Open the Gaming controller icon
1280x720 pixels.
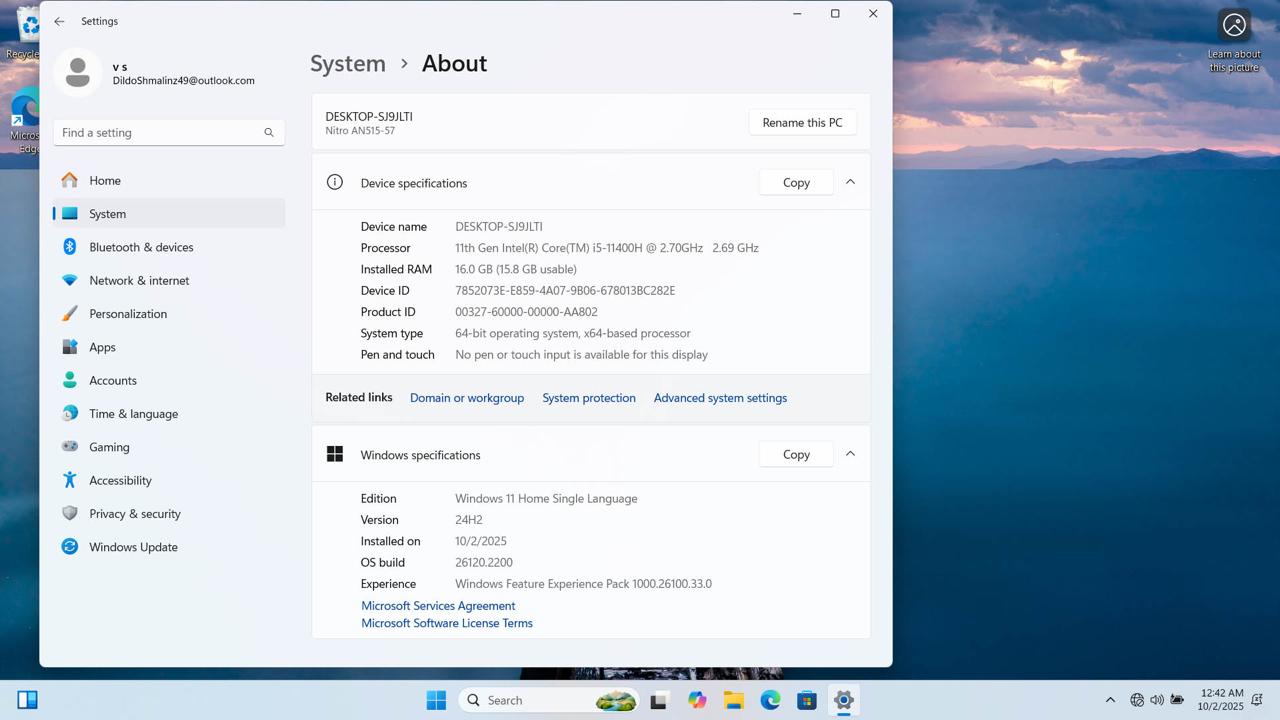pos(70,447)
